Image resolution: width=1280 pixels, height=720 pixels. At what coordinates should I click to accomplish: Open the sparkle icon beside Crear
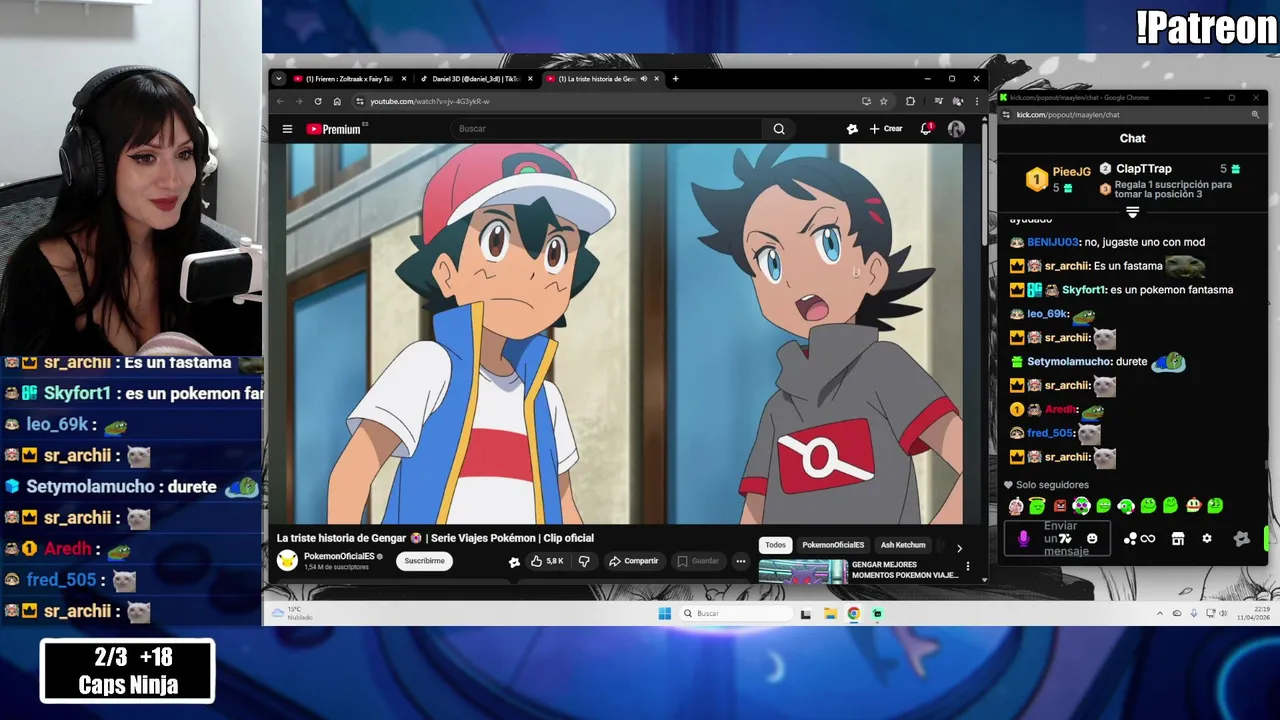coord(852,129)
